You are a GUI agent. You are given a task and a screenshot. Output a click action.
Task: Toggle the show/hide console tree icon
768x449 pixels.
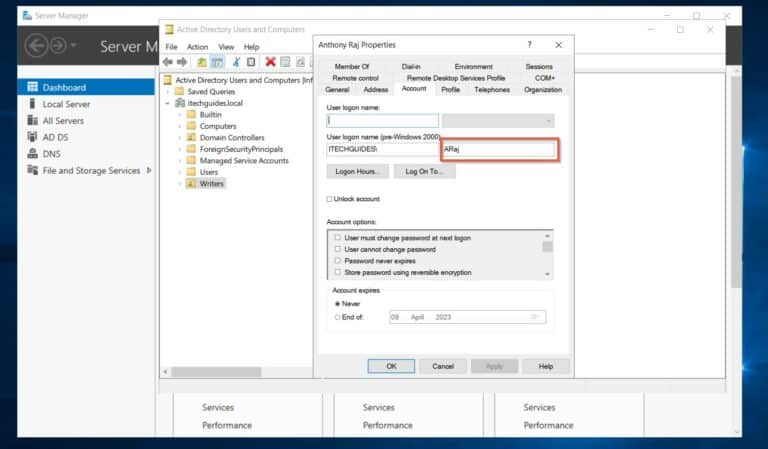pyautogui.click(x=217, y=62)
